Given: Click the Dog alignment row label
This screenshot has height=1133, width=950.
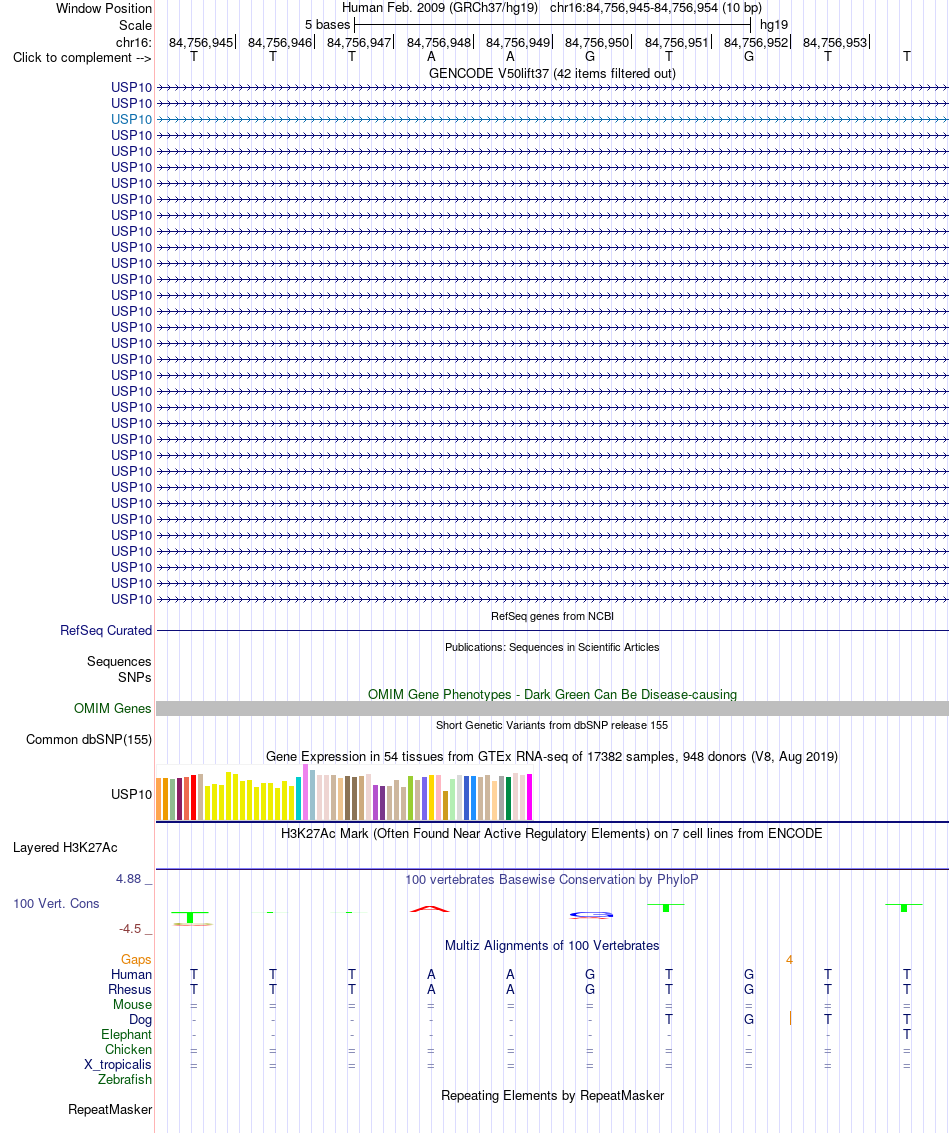Looking at the screenshot, I should coord(140,1020).
